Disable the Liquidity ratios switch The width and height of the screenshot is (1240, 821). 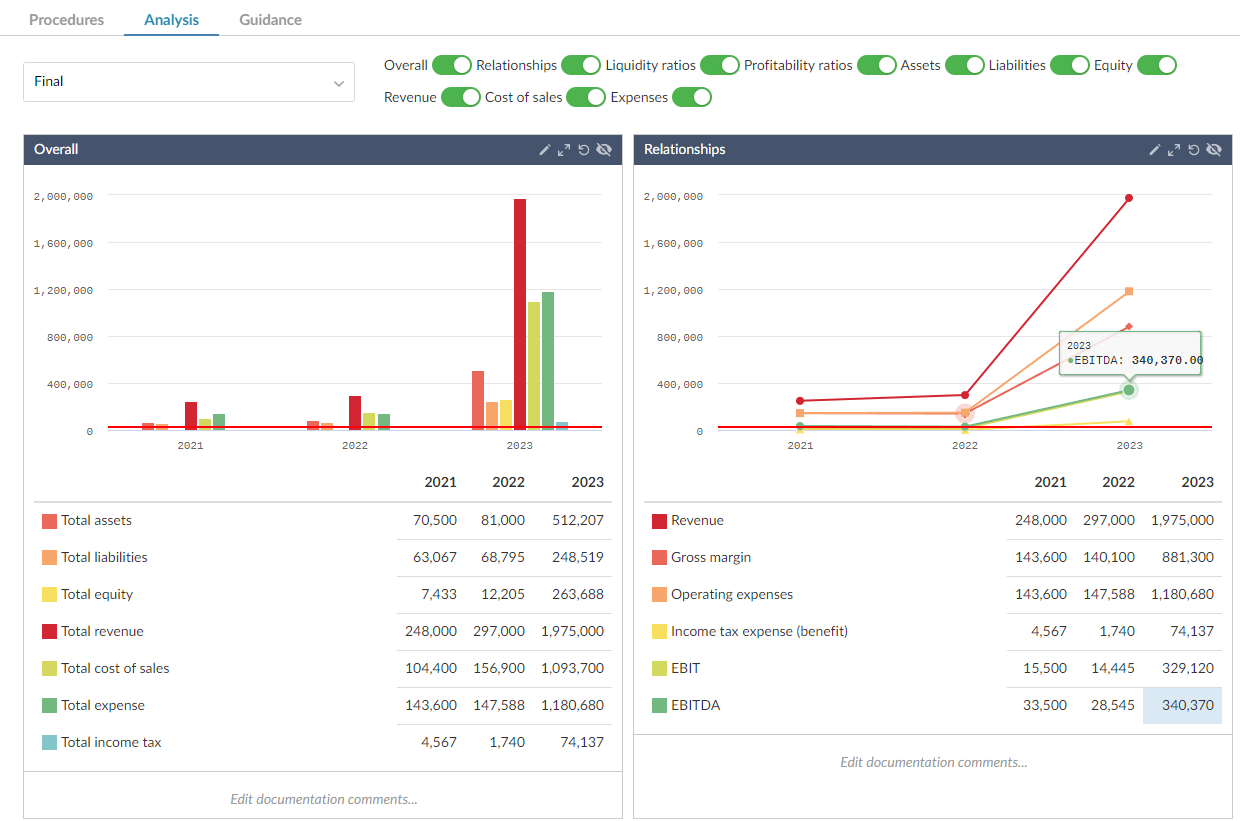[x=720, y=65]
